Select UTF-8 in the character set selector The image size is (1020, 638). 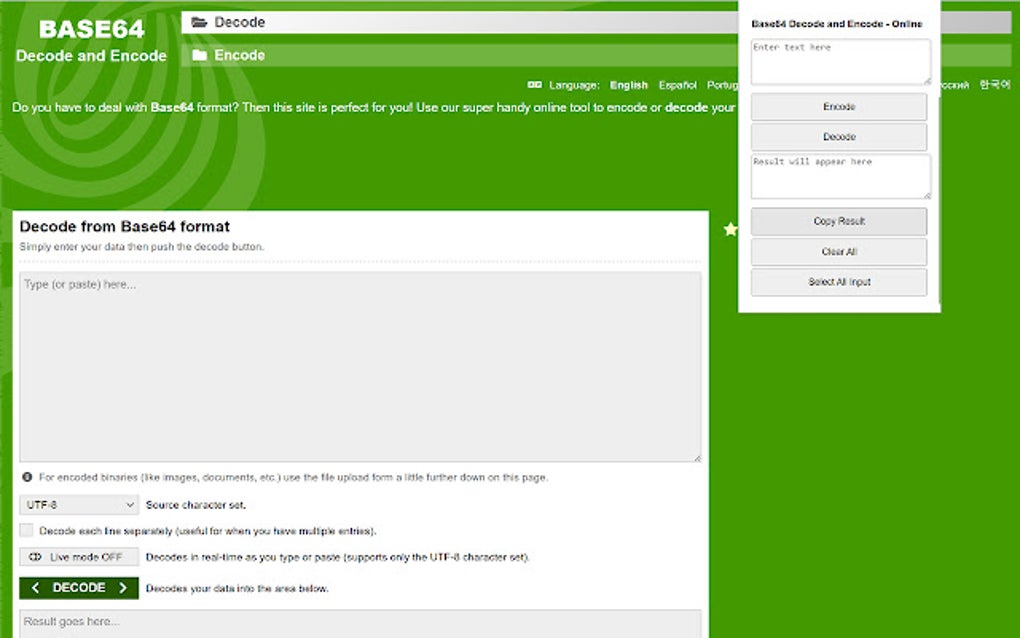pyautogui.click(x=78, y=504)
